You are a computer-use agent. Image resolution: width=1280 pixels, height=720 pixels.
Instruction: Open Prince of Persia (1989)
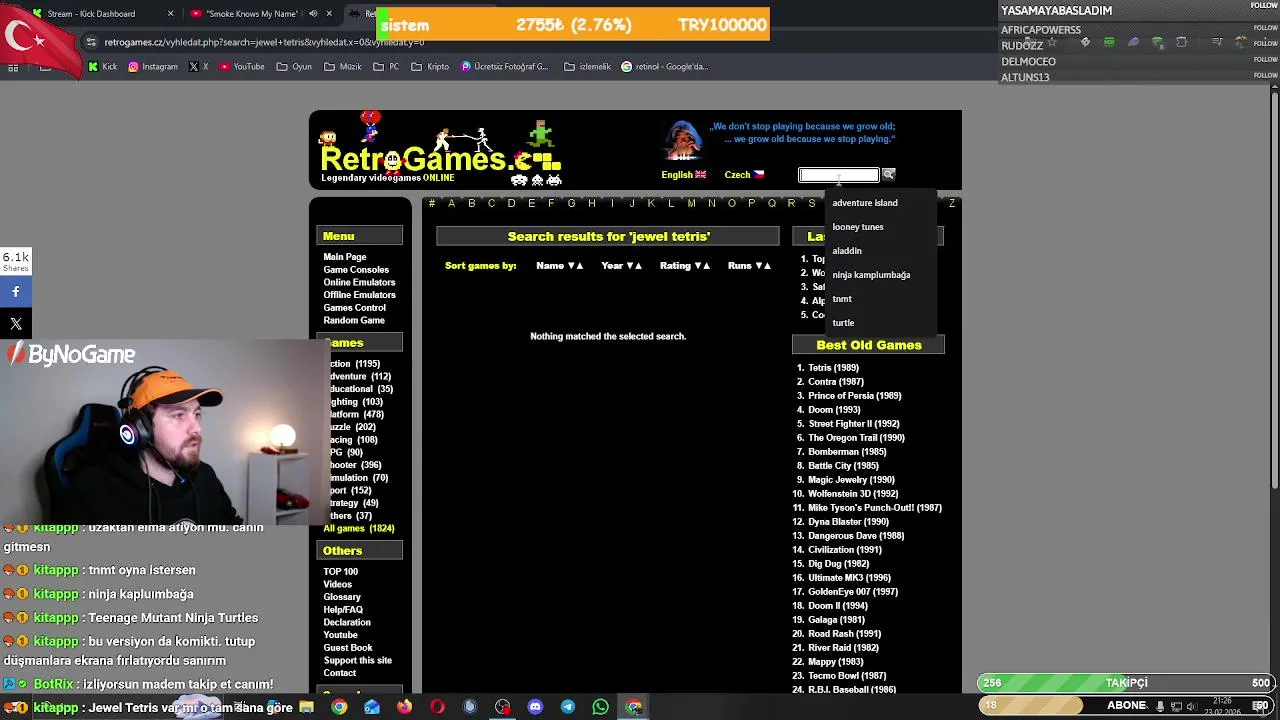click(x=855, y=396)
